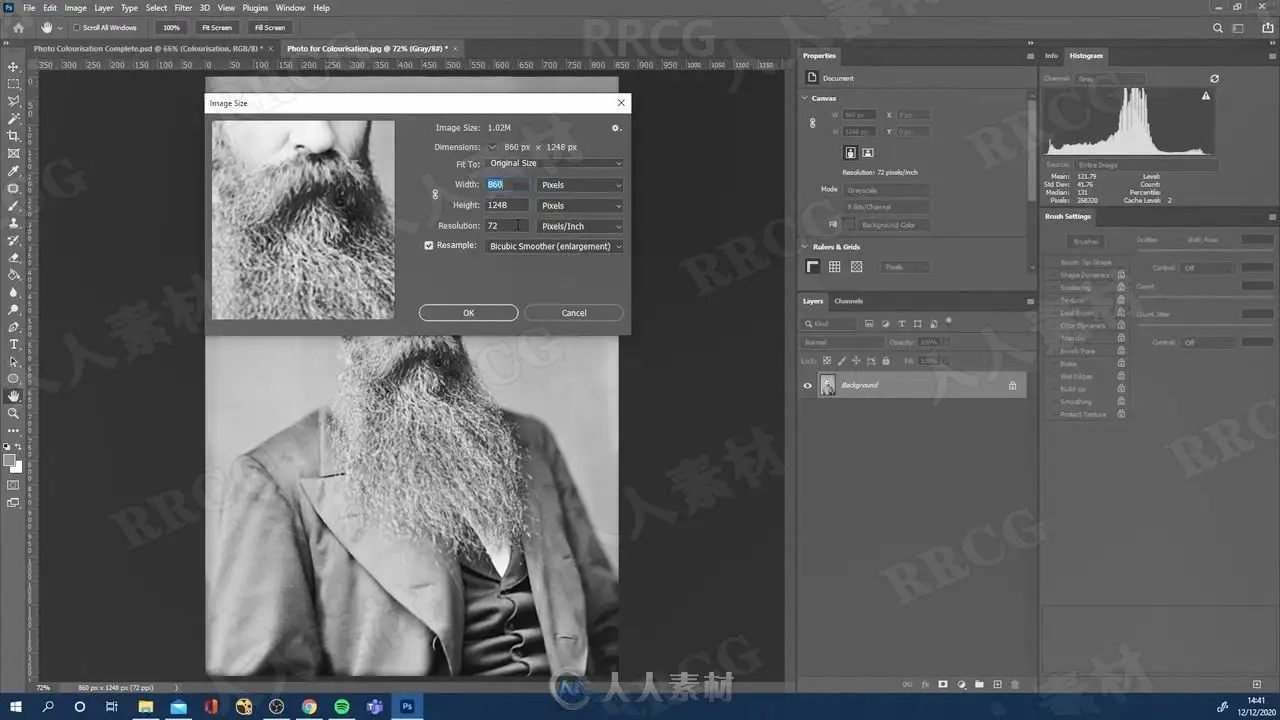This screenshot has width=1280, height=720.
Task: Toggle the Shape Dynamics lock
Action: 1121,275
